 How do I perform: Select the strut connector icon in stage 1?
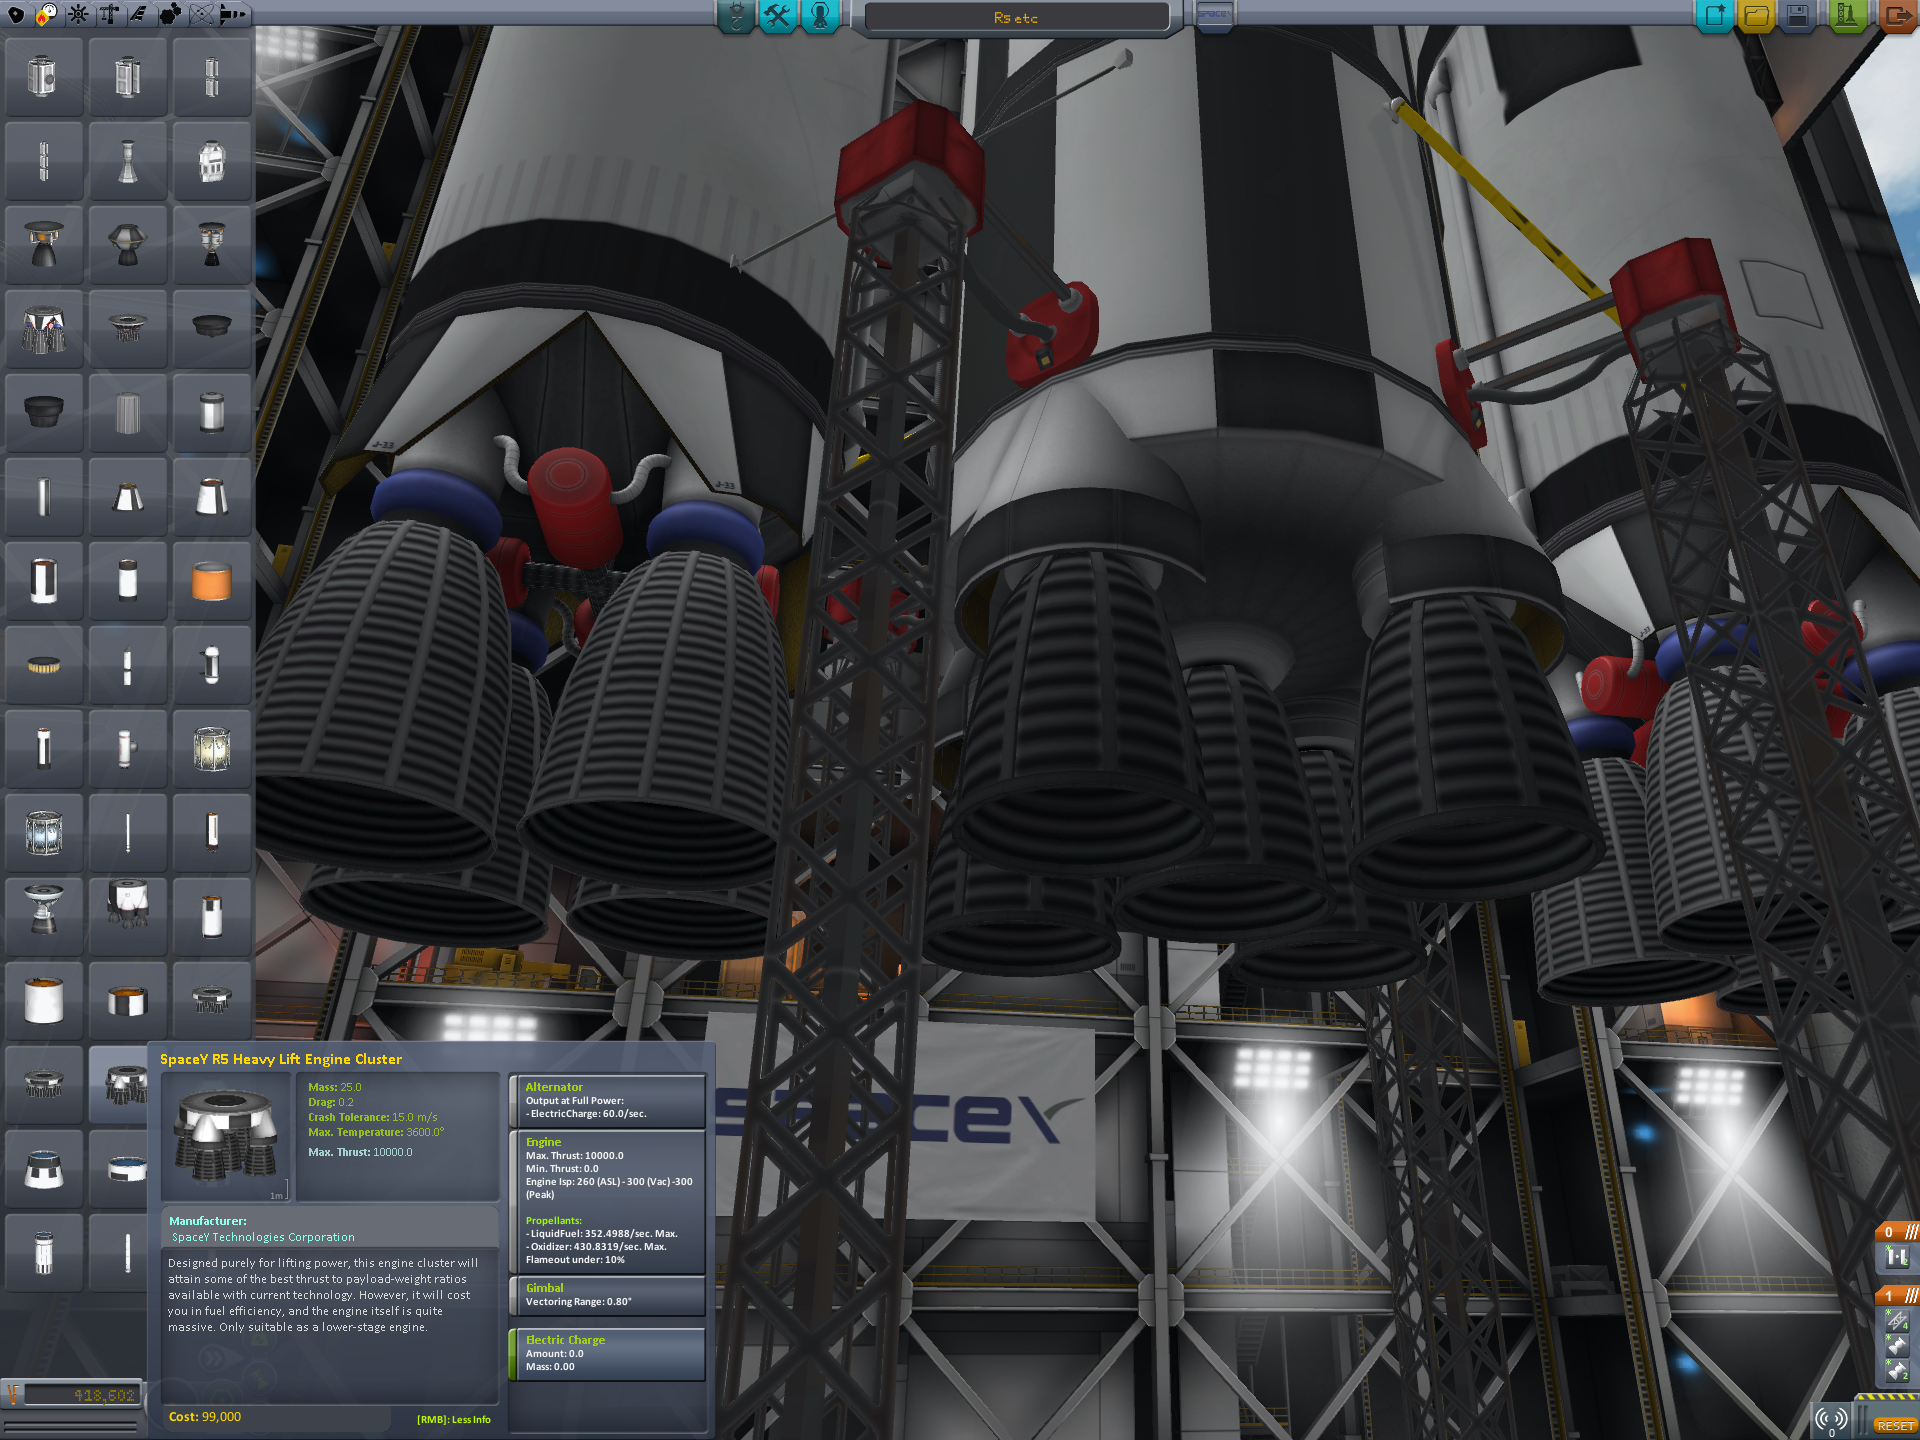tap(1897, 1321)
